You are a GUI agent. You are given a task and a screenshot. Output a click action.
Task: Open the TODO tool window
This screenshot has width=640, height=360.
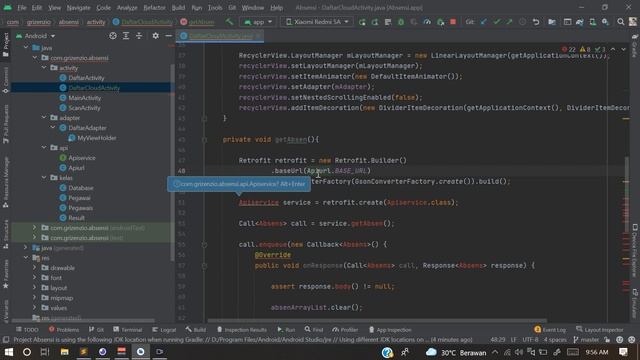point(27,330)
